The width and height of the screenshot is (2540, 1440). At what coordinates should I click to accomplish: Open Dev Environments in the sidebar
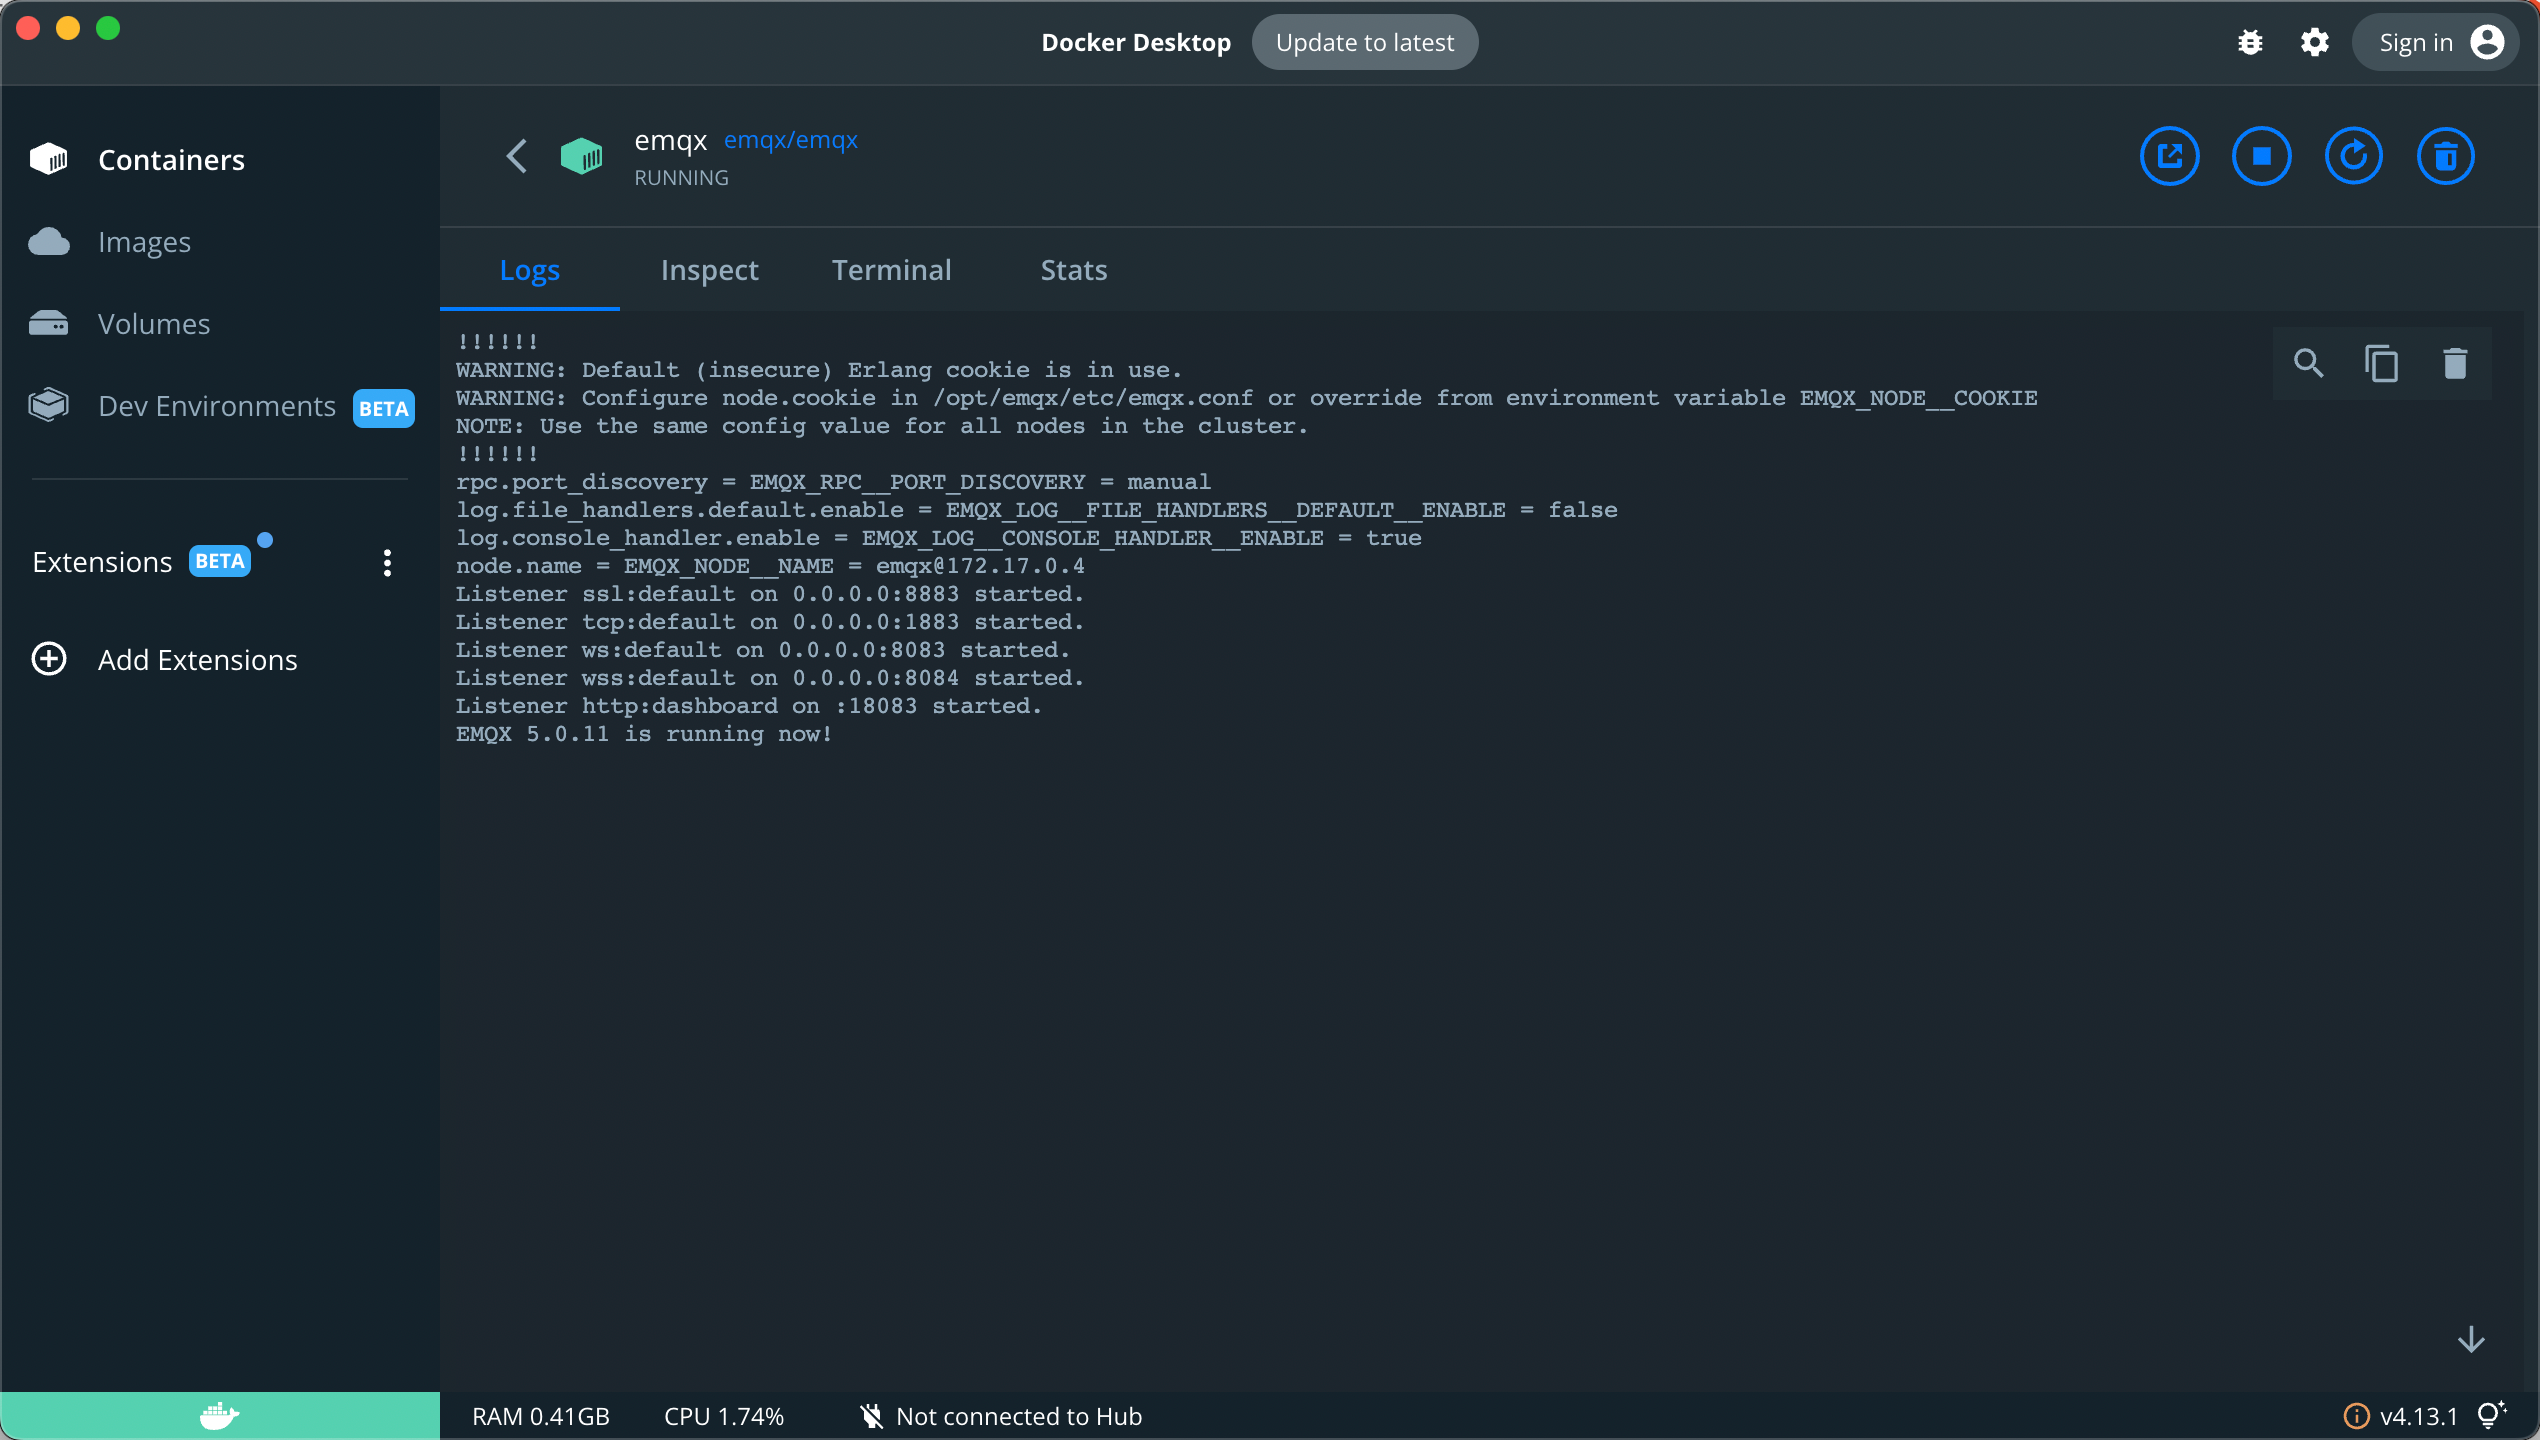(x=216, y=406)
